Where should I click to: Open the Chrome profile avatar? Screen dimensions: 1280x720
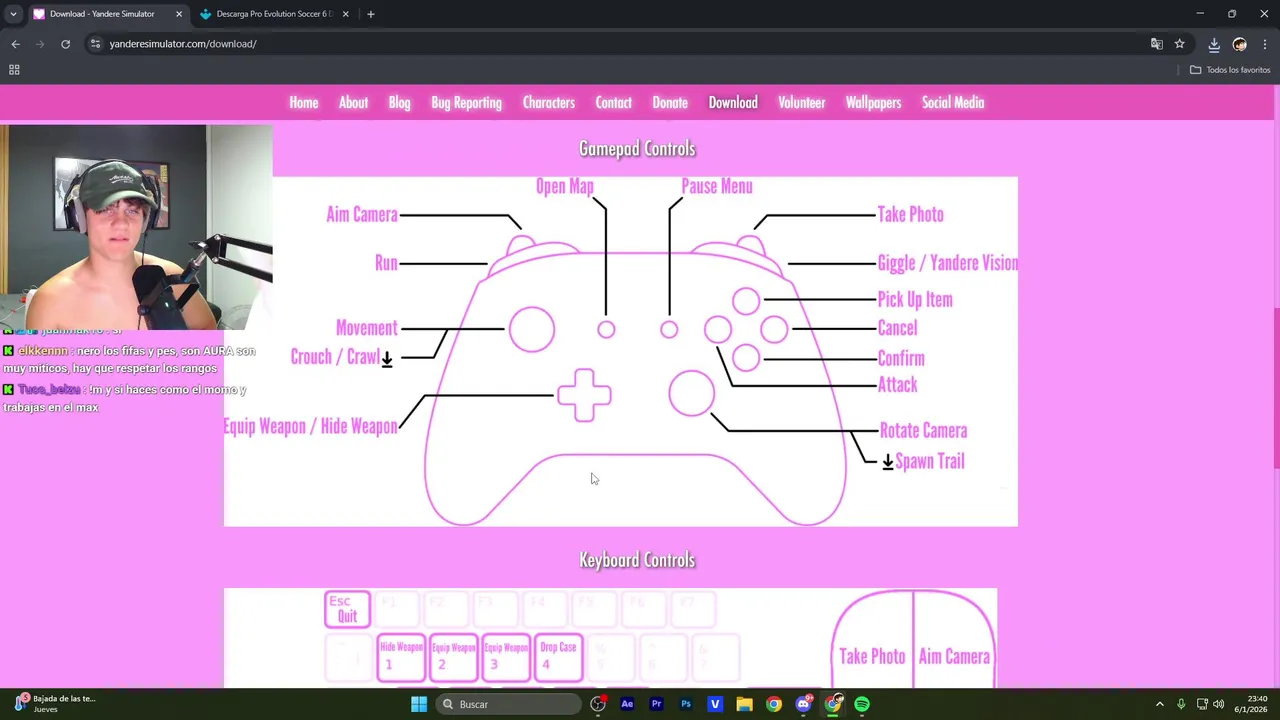pyautogui.click(x=1240, y=44)
